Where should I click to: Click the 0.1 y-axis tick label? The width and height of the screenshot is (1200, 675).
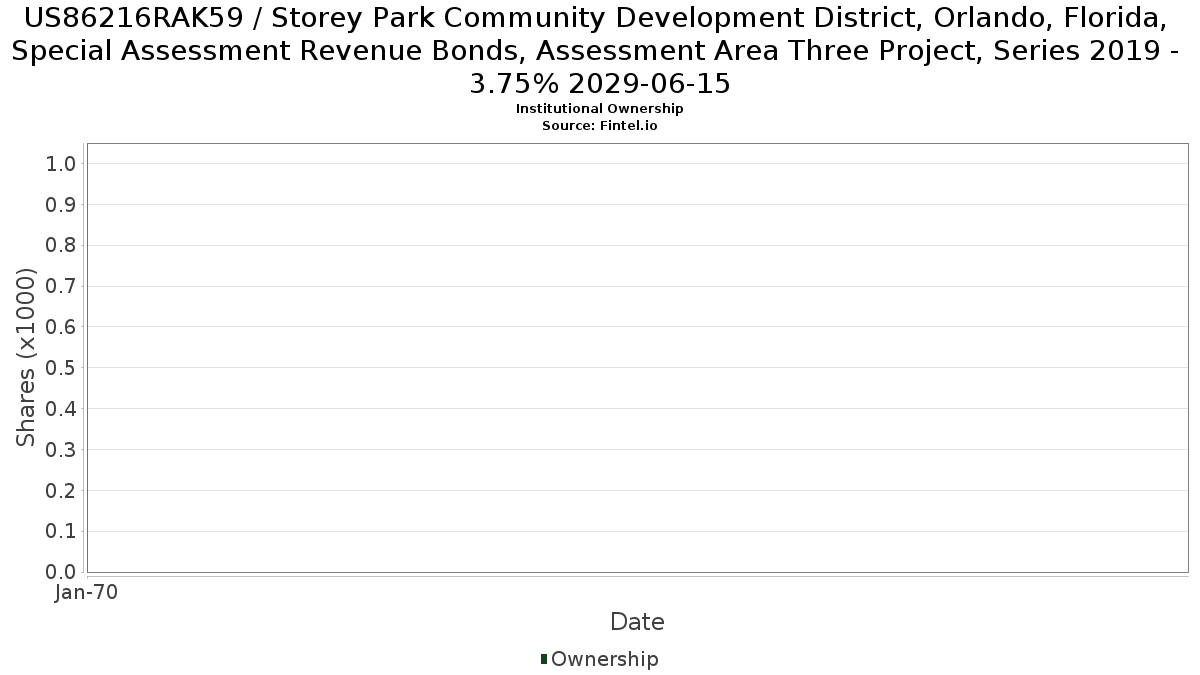(x=61, y=531)
